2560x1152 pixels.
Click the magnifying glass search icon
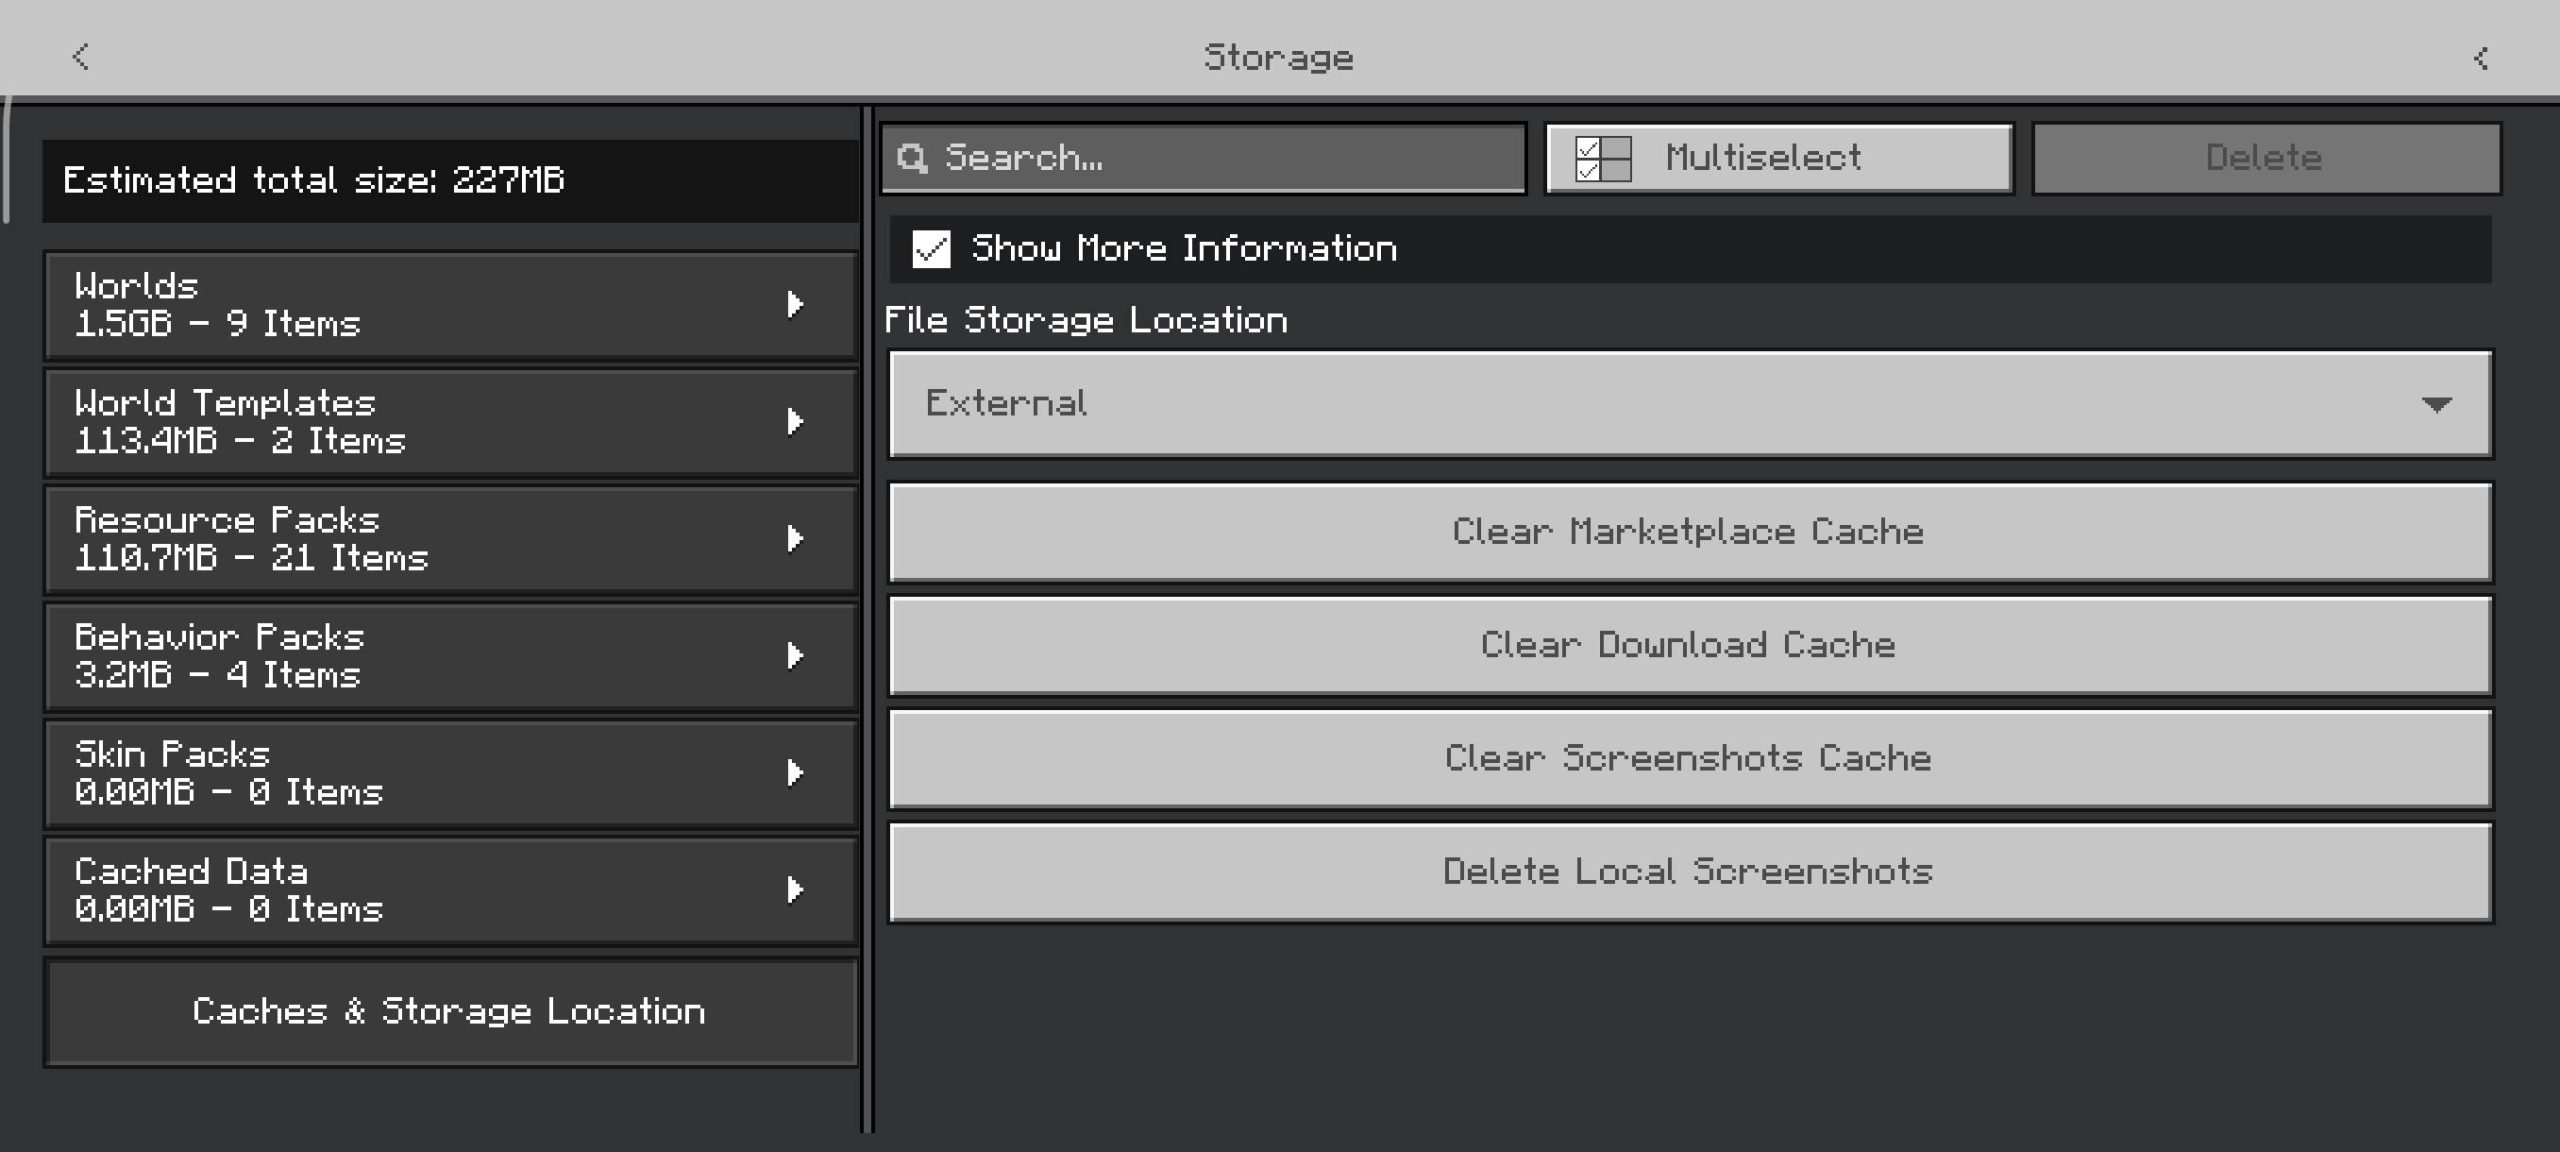tap(912, 158)
